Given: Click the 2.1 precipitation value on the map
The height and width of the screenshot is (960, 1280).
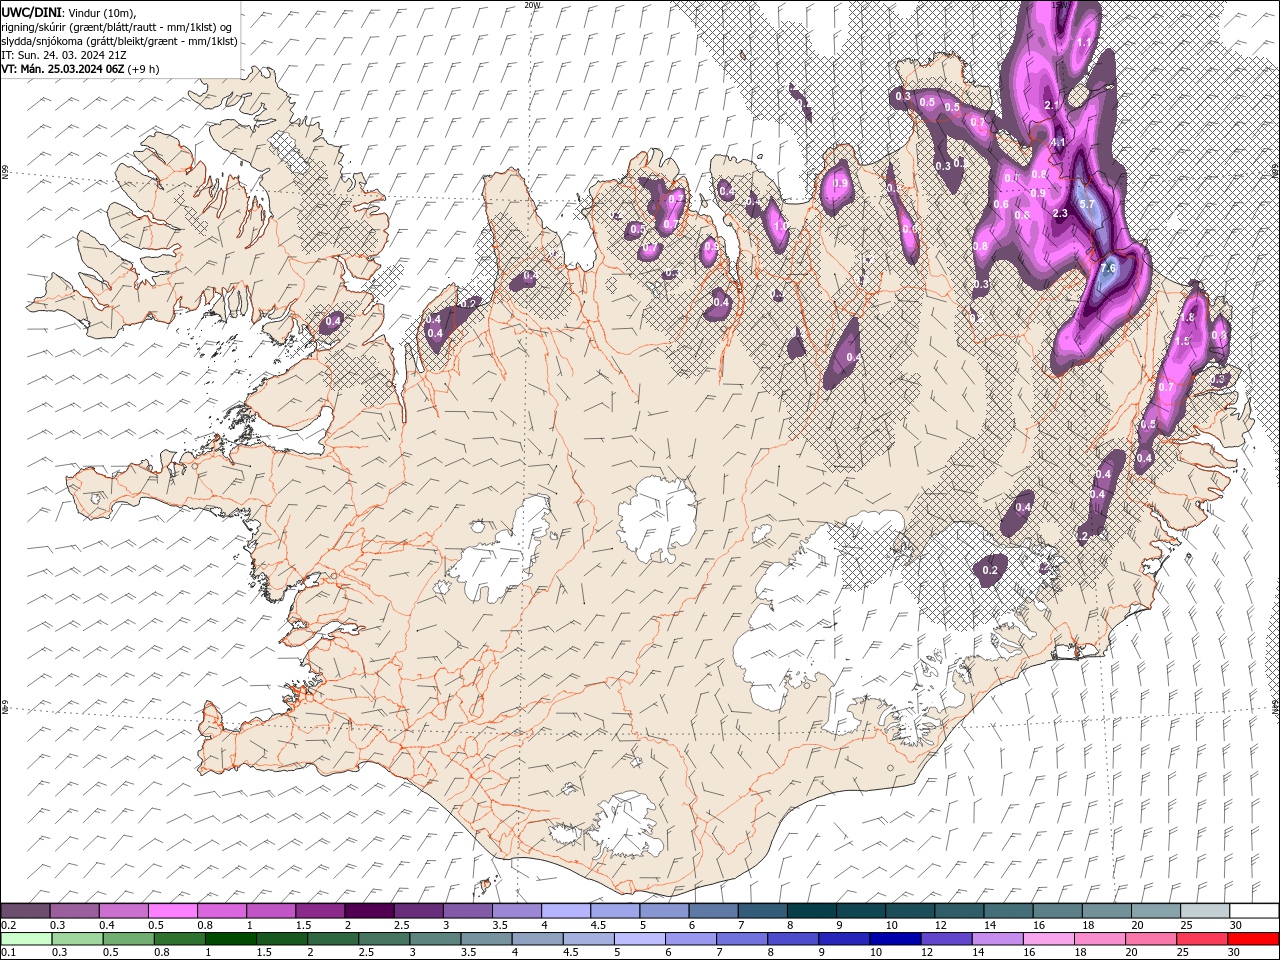Looking at the screenshot, I should 1051,105.
